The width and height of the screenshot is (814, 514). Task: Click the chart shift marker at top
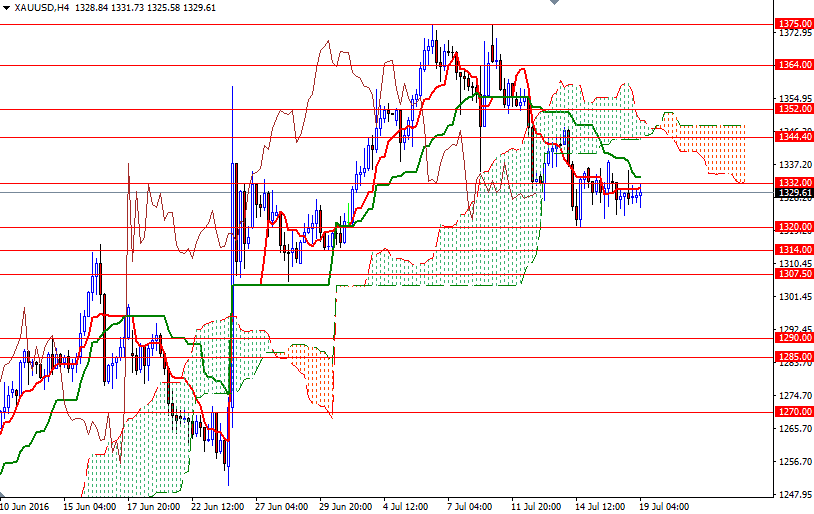point(549,4)
